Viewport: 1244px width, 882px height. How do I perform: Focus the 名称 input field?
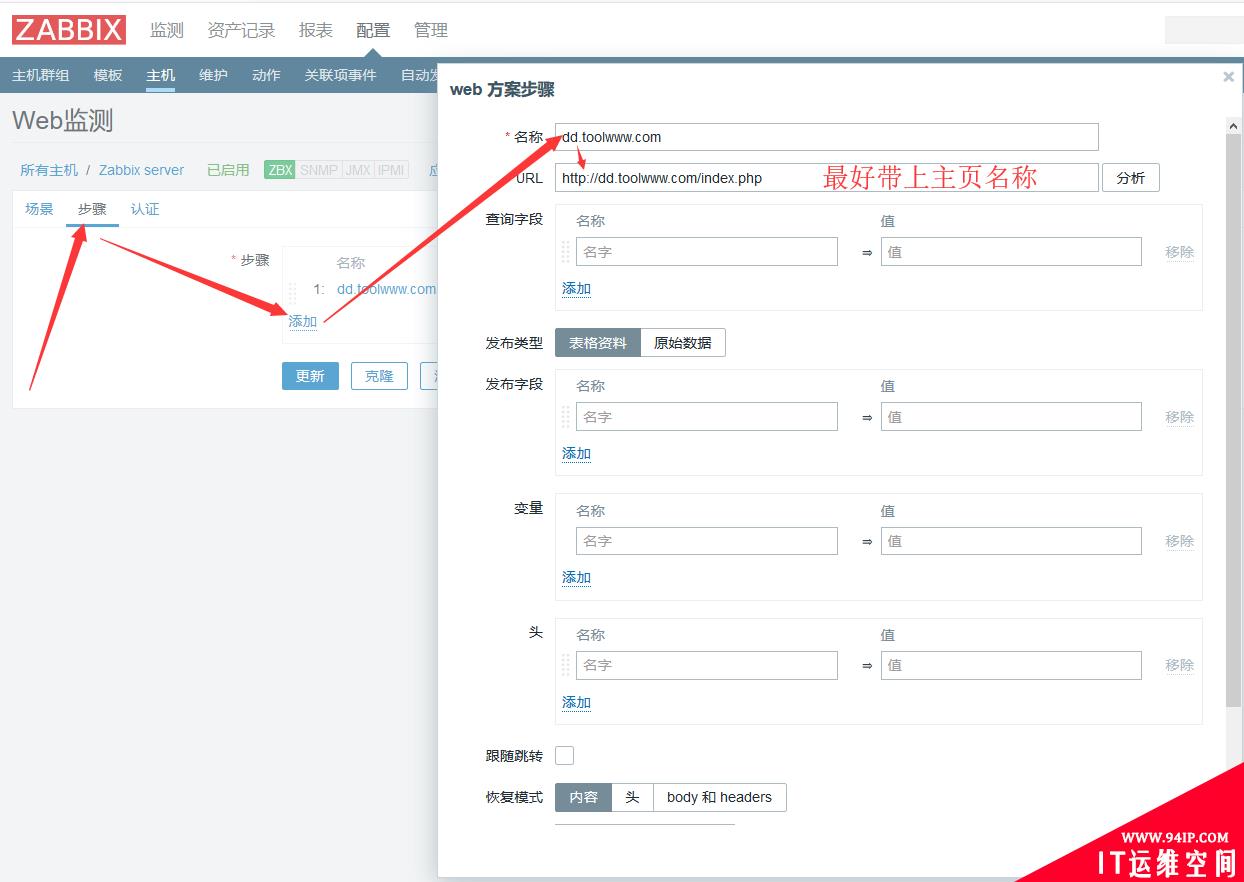tap(827, 137)
